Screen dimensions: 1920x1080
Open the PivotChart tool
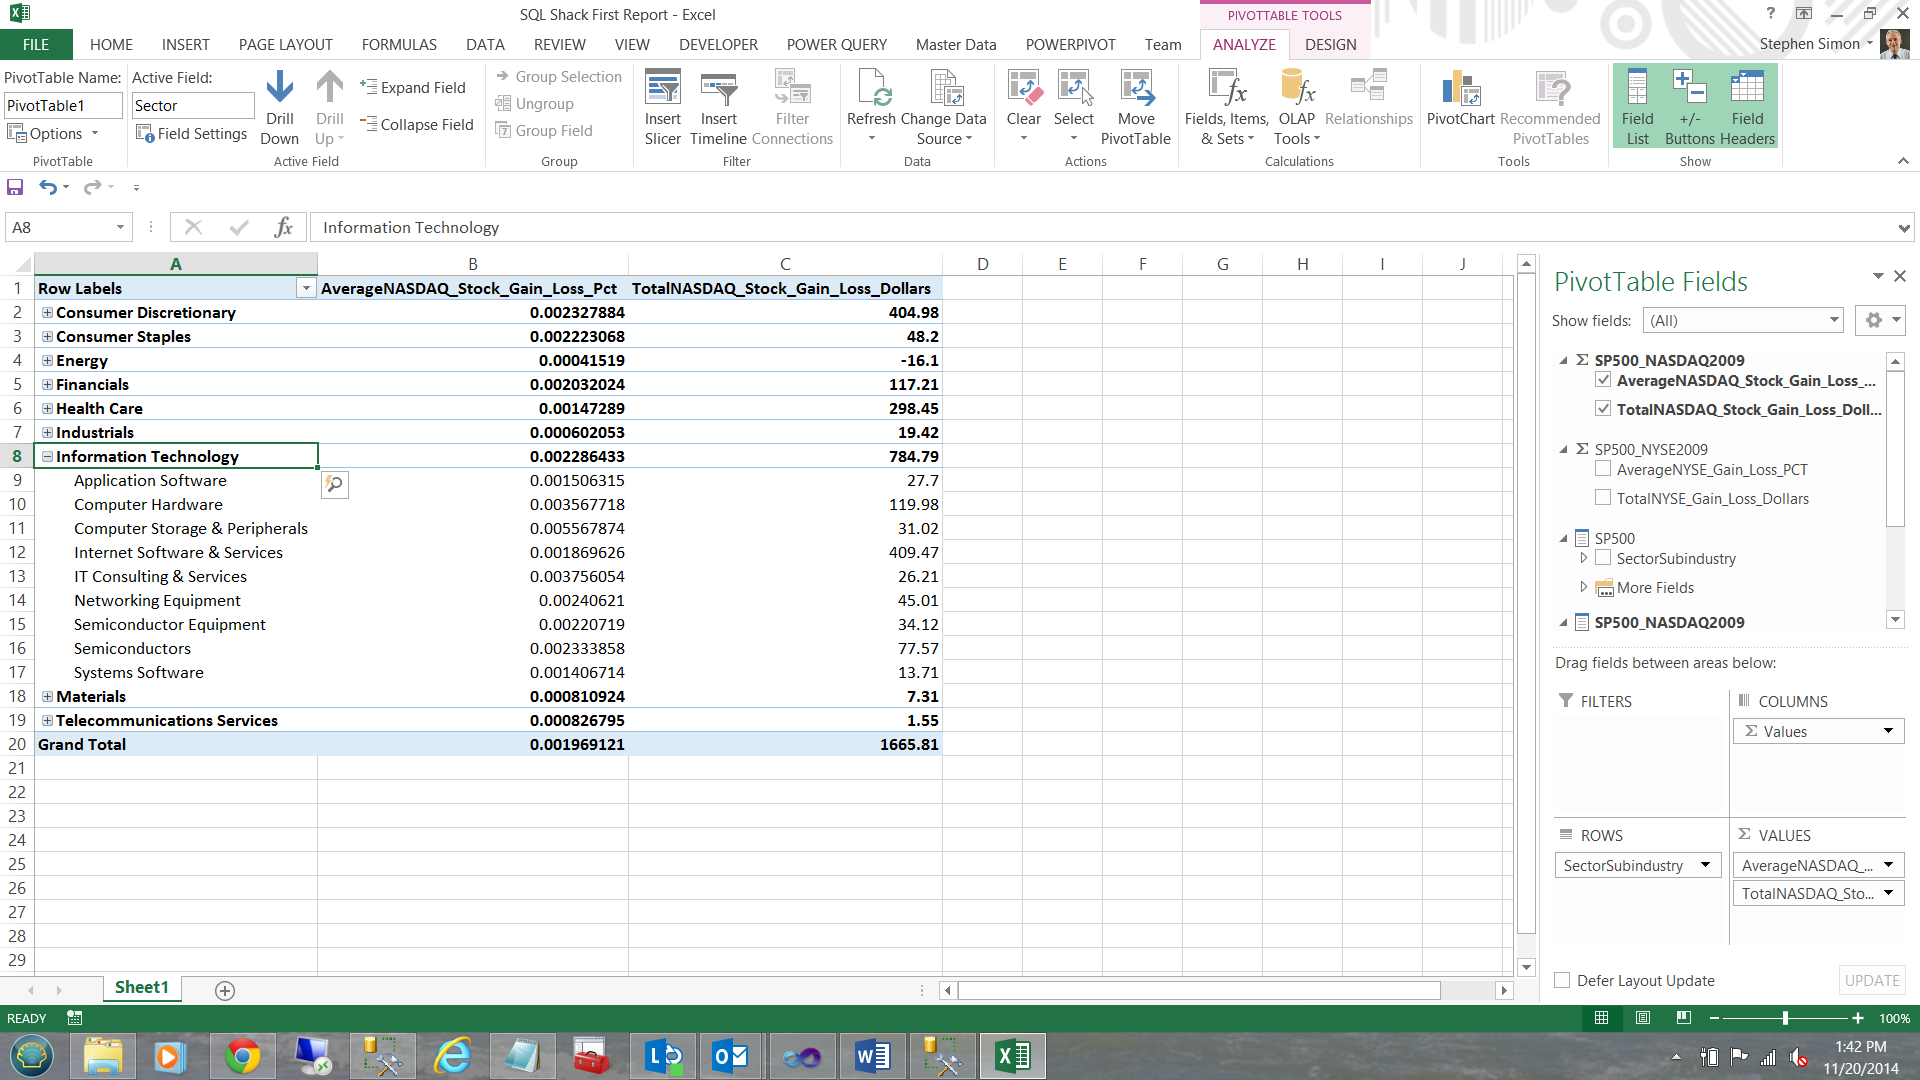click(x=1460, y=90)
